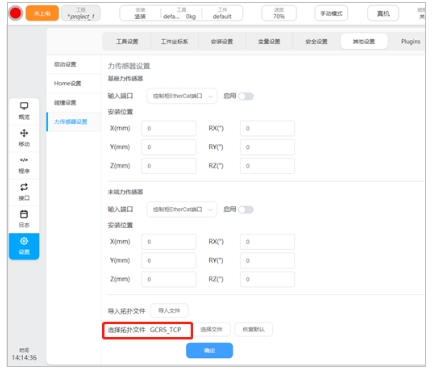Screen dimensions: 441x373
Task: Open the 接口 interface sidebar page
Action: (24, 192)
